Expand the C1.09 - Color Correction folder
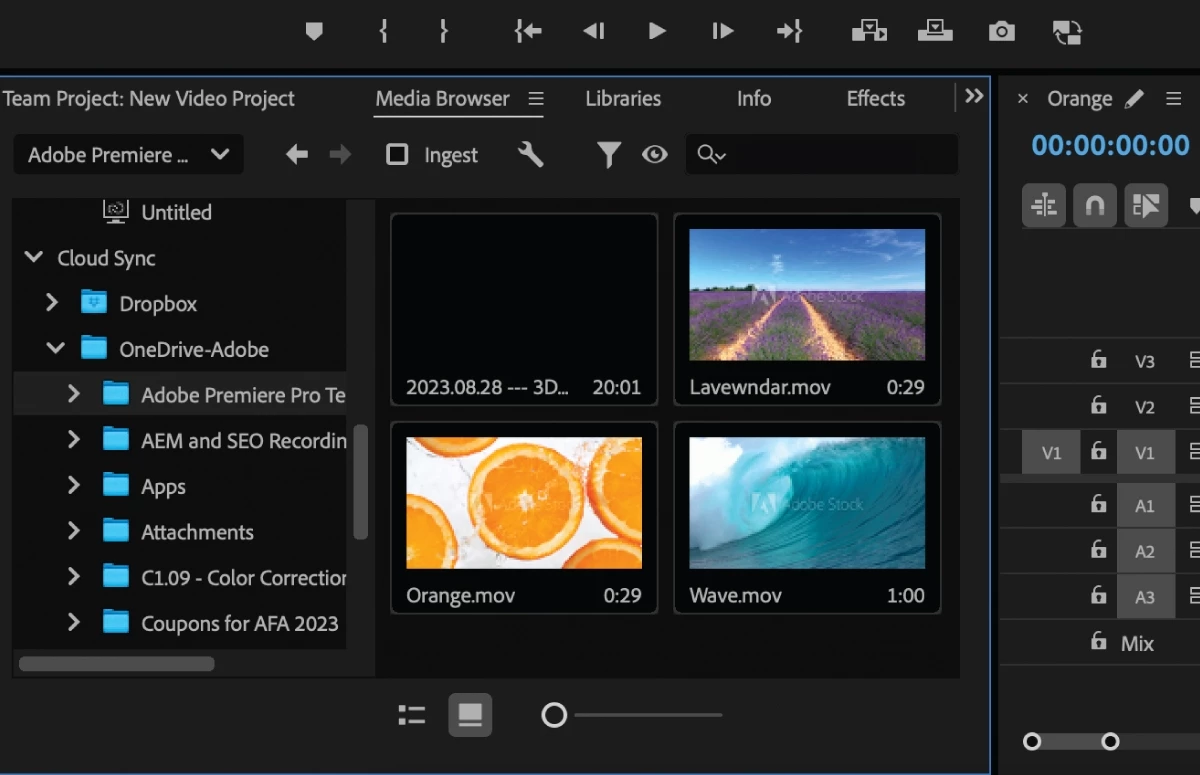The width and height of the screenshot is (1200, 775). click(73, 577)
